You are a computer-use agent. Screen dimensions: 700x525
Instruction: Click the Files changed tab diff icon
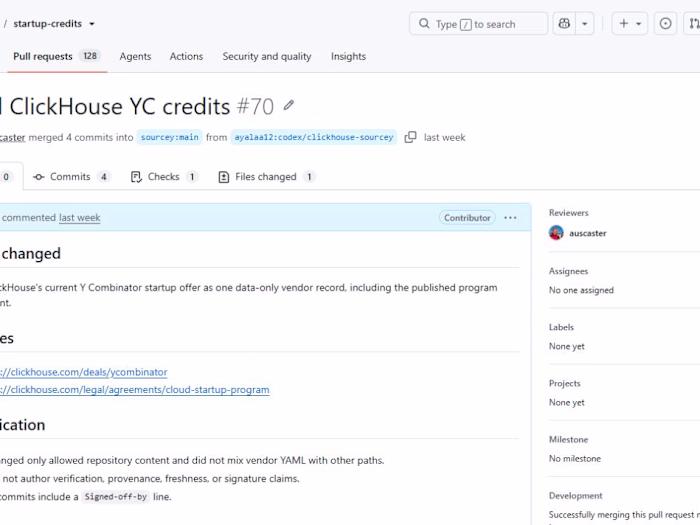click(224, 177)
